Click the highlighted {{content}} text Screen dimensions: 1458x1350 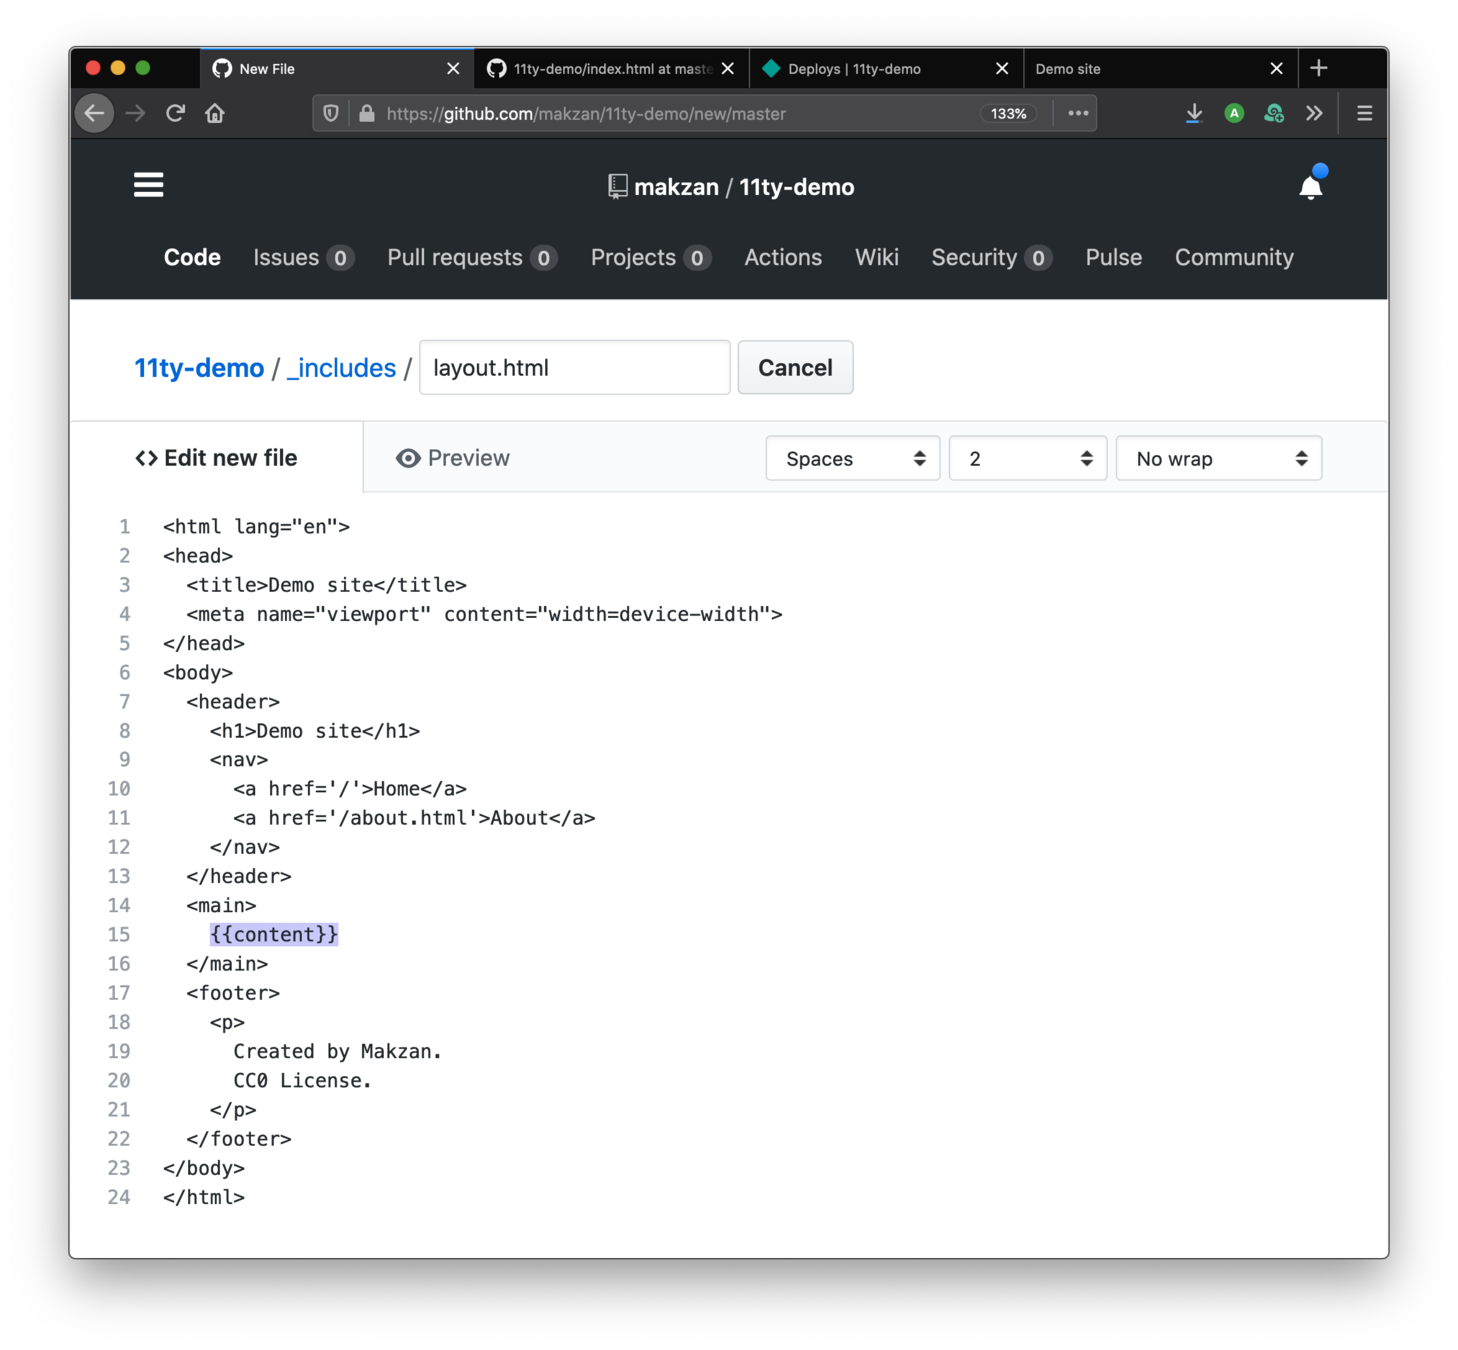pos(274,934)
